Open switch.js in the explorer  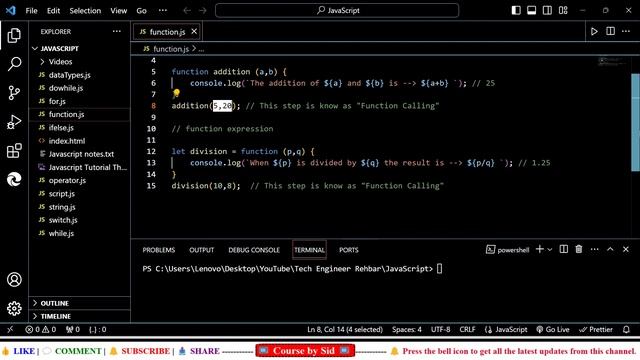click(x=63, y=220)
